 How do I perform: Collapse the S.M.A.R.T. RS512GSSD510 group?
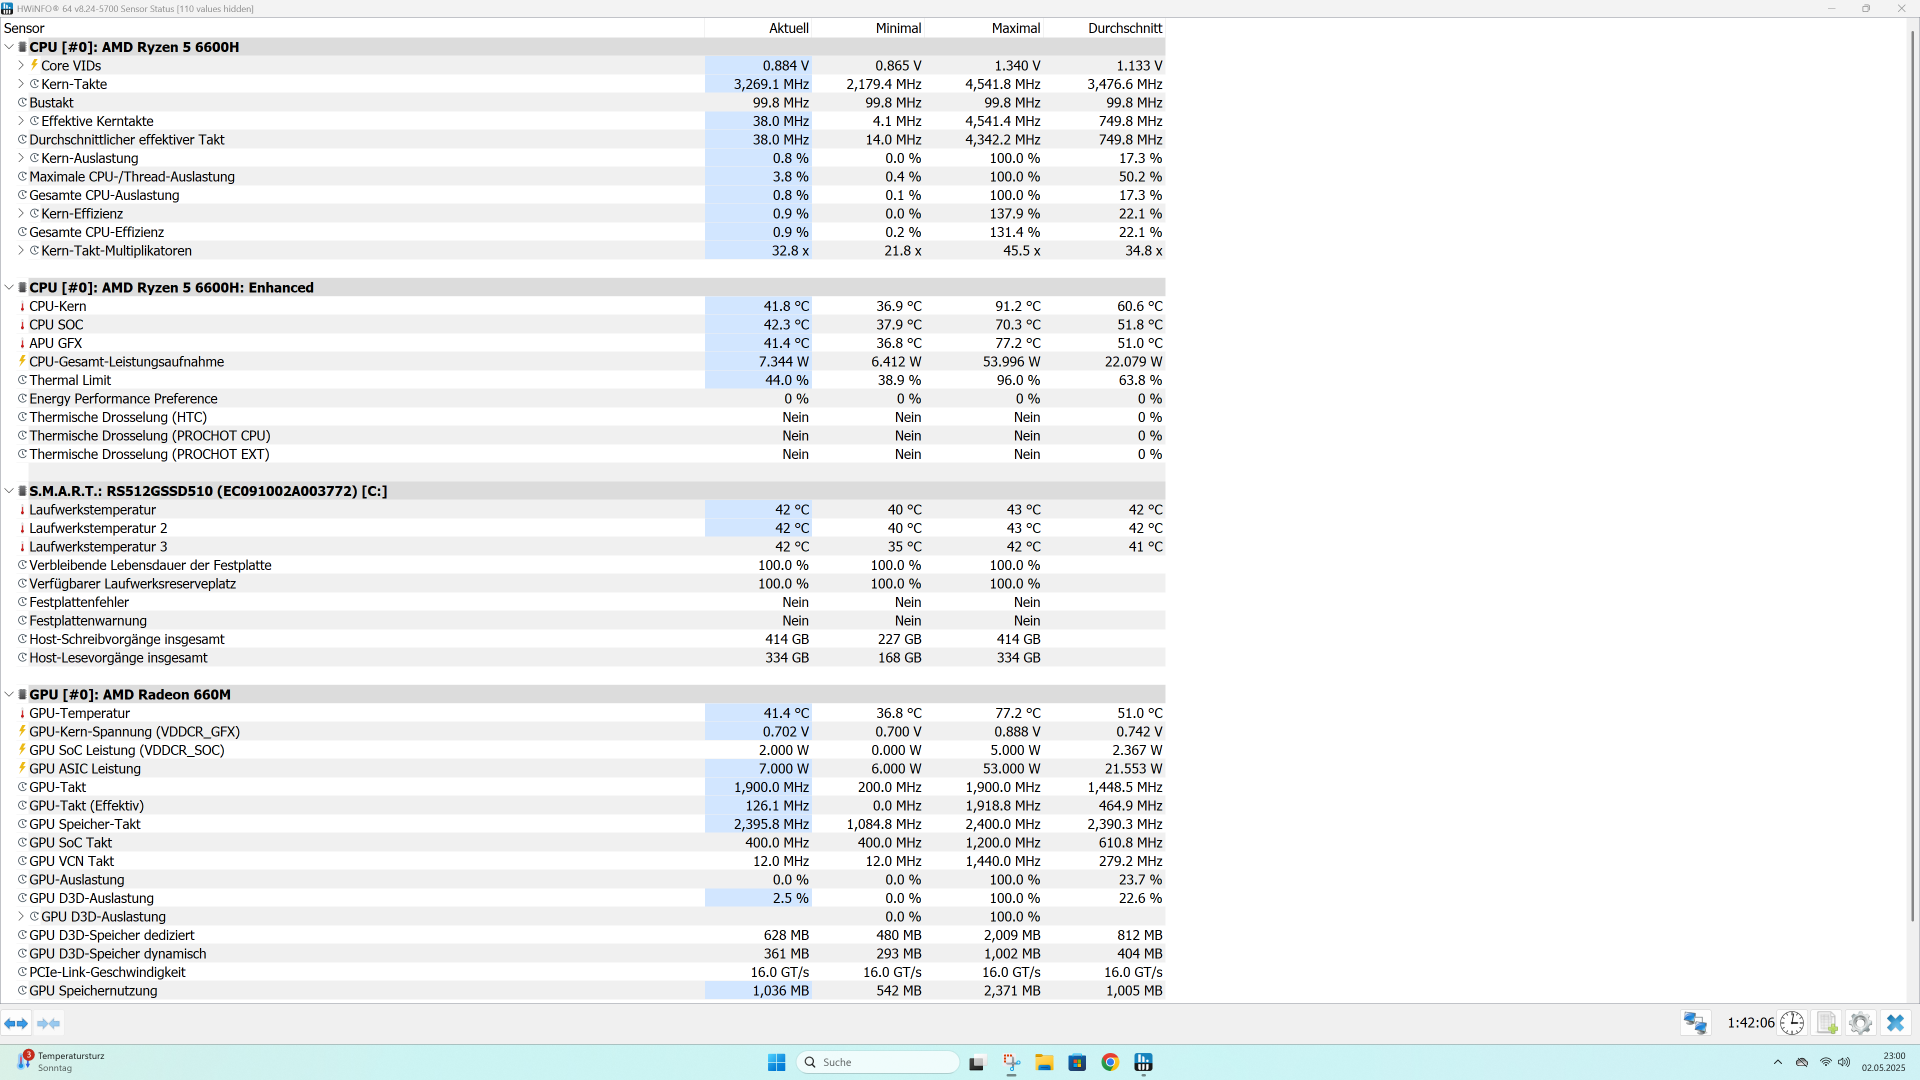point(9,491)
